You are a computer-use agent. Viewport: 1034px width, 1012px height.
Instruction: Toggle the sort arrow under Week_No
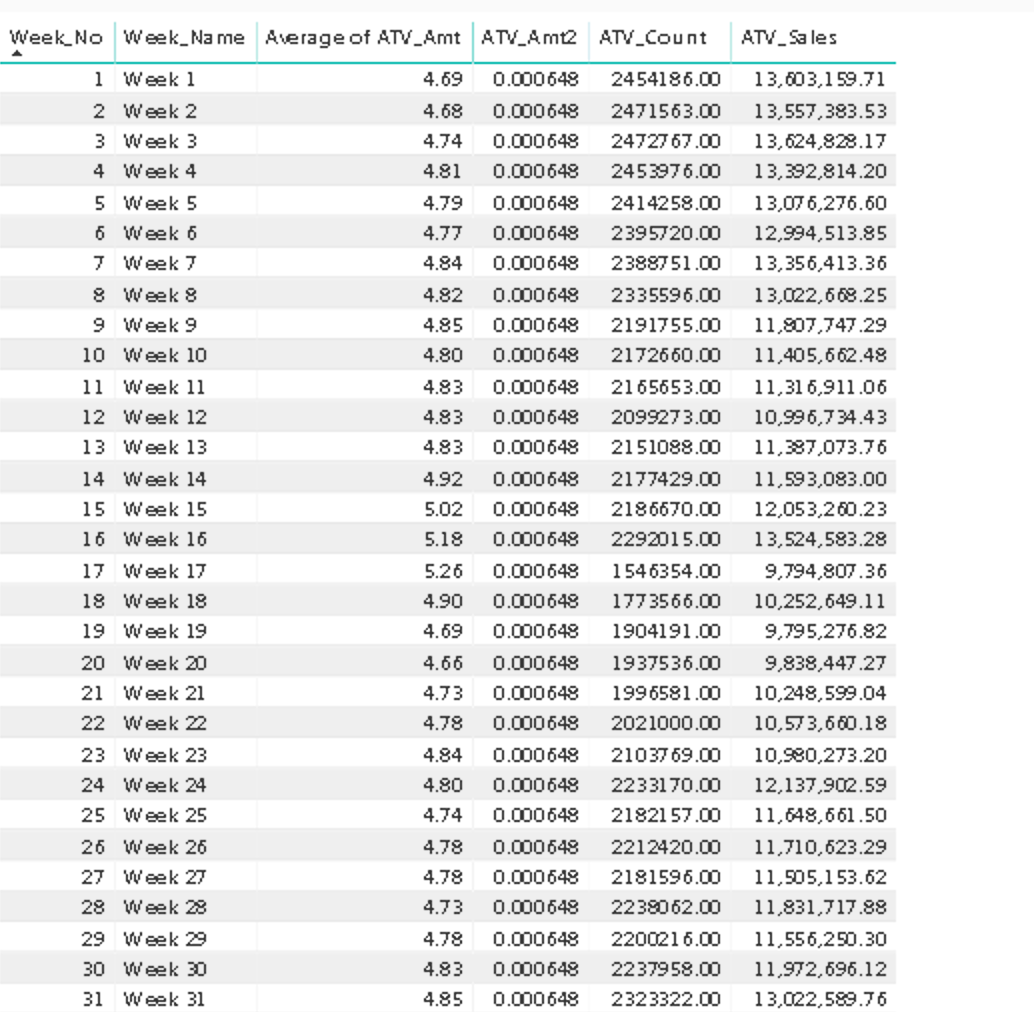(17, 54)
